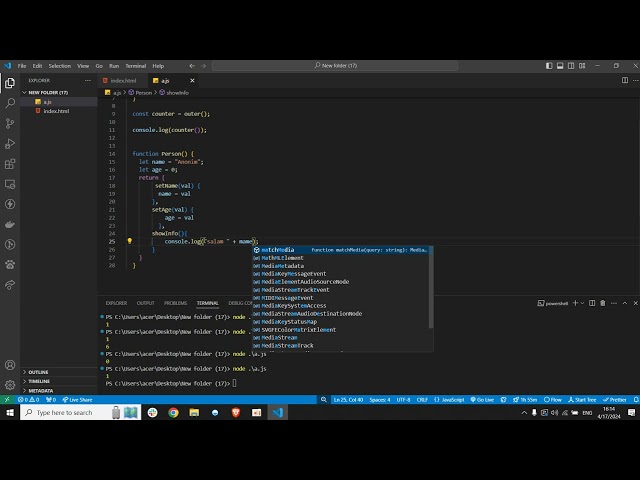Split the terminal panel
Screen dimensions: 640x480
[592, 303]
